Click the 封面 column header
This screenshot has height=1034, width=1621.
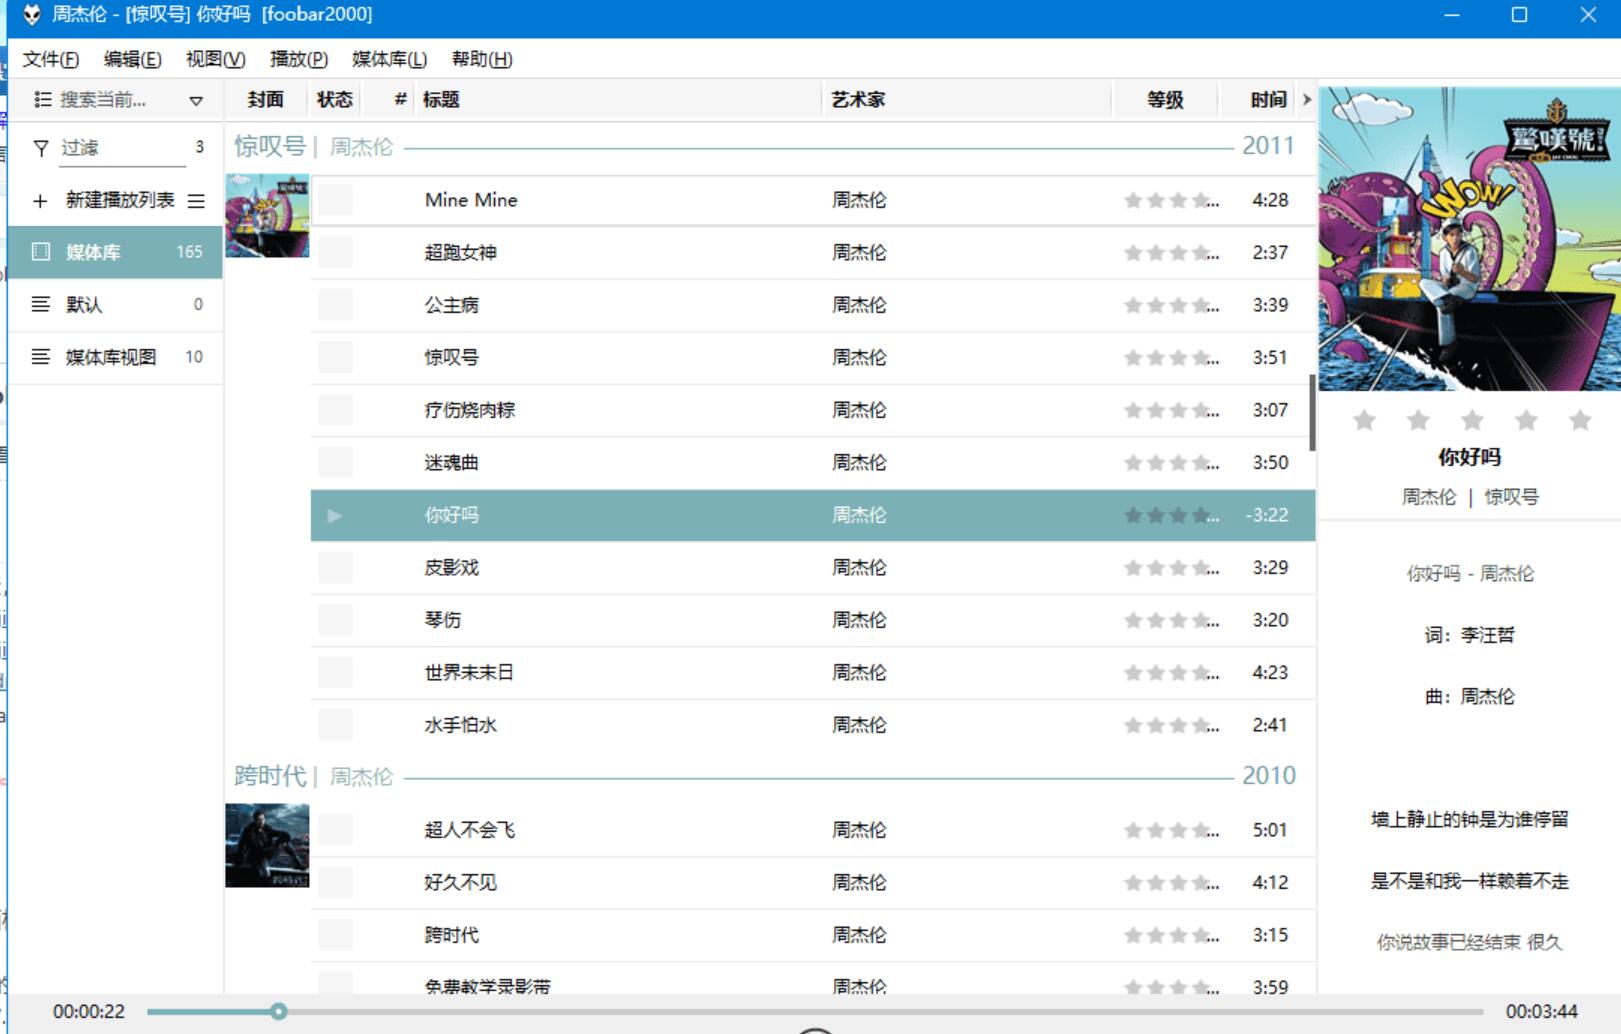[265, 99]
